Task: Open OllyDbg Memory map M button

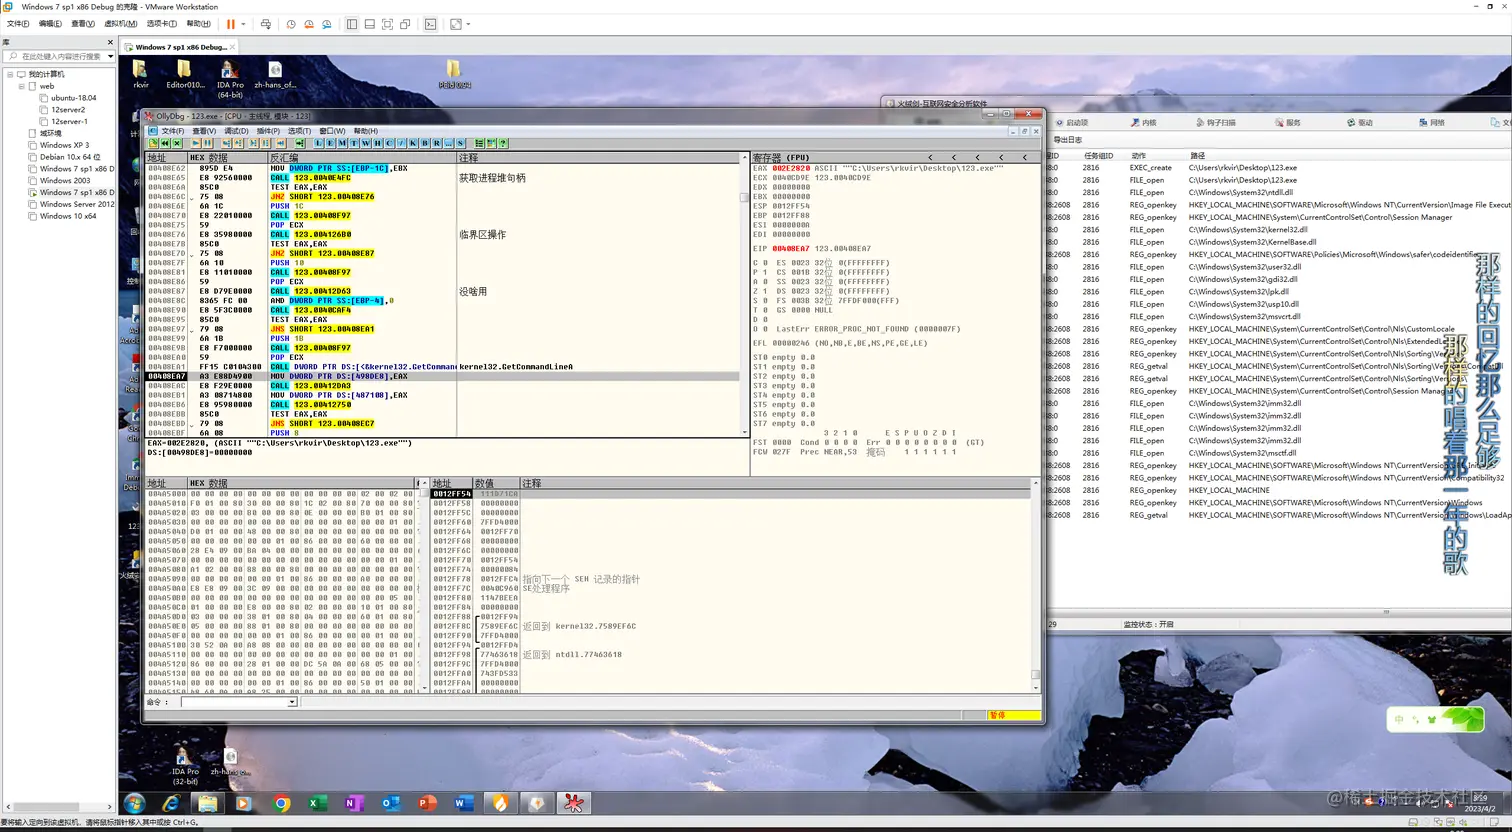Action: coord(342,143)
